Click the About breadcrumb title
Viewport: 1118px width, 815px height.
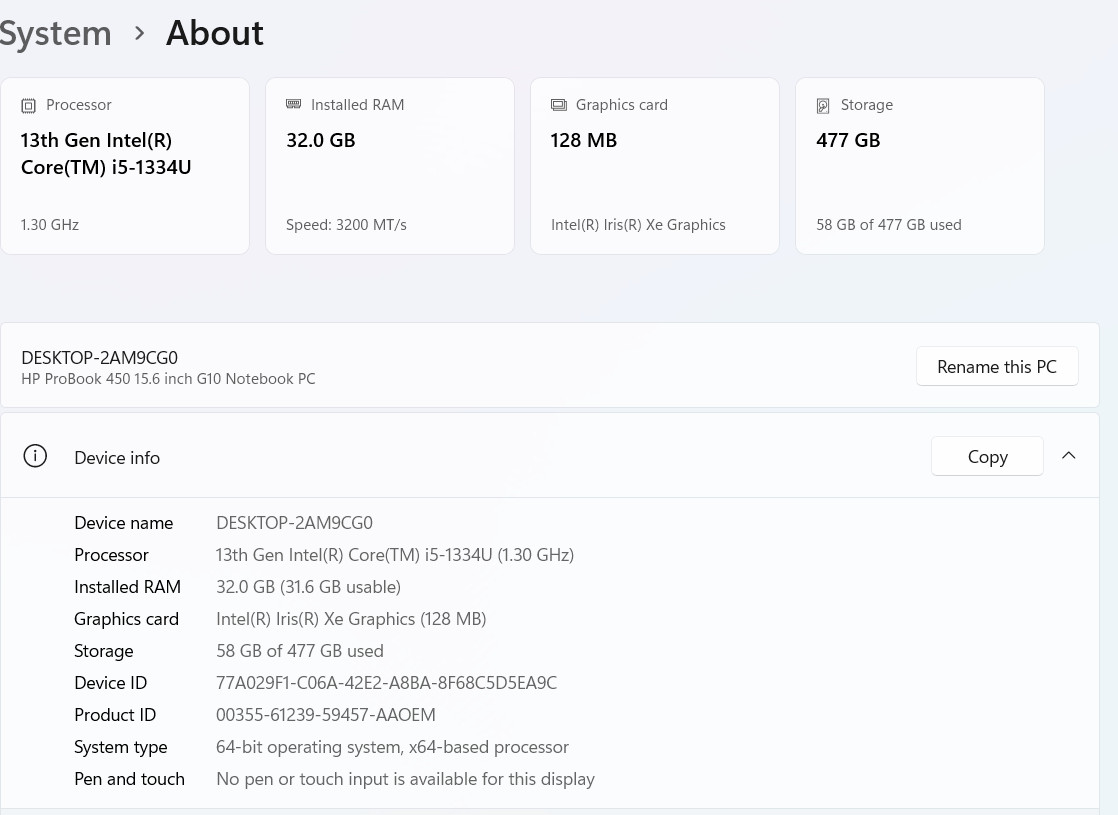(215, 33)
